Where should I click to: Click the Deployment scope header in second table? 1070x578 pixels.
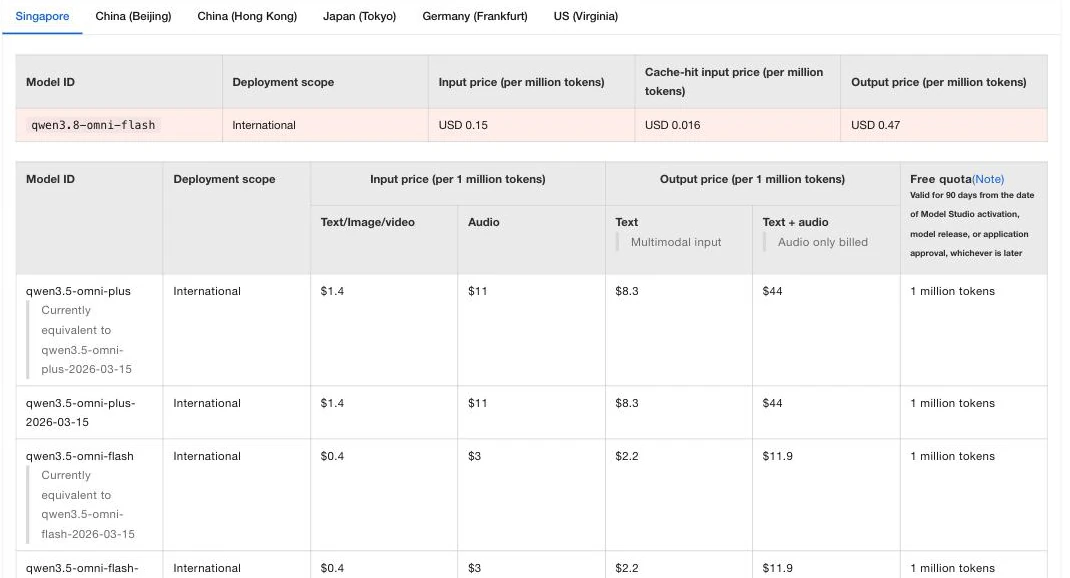224,179
